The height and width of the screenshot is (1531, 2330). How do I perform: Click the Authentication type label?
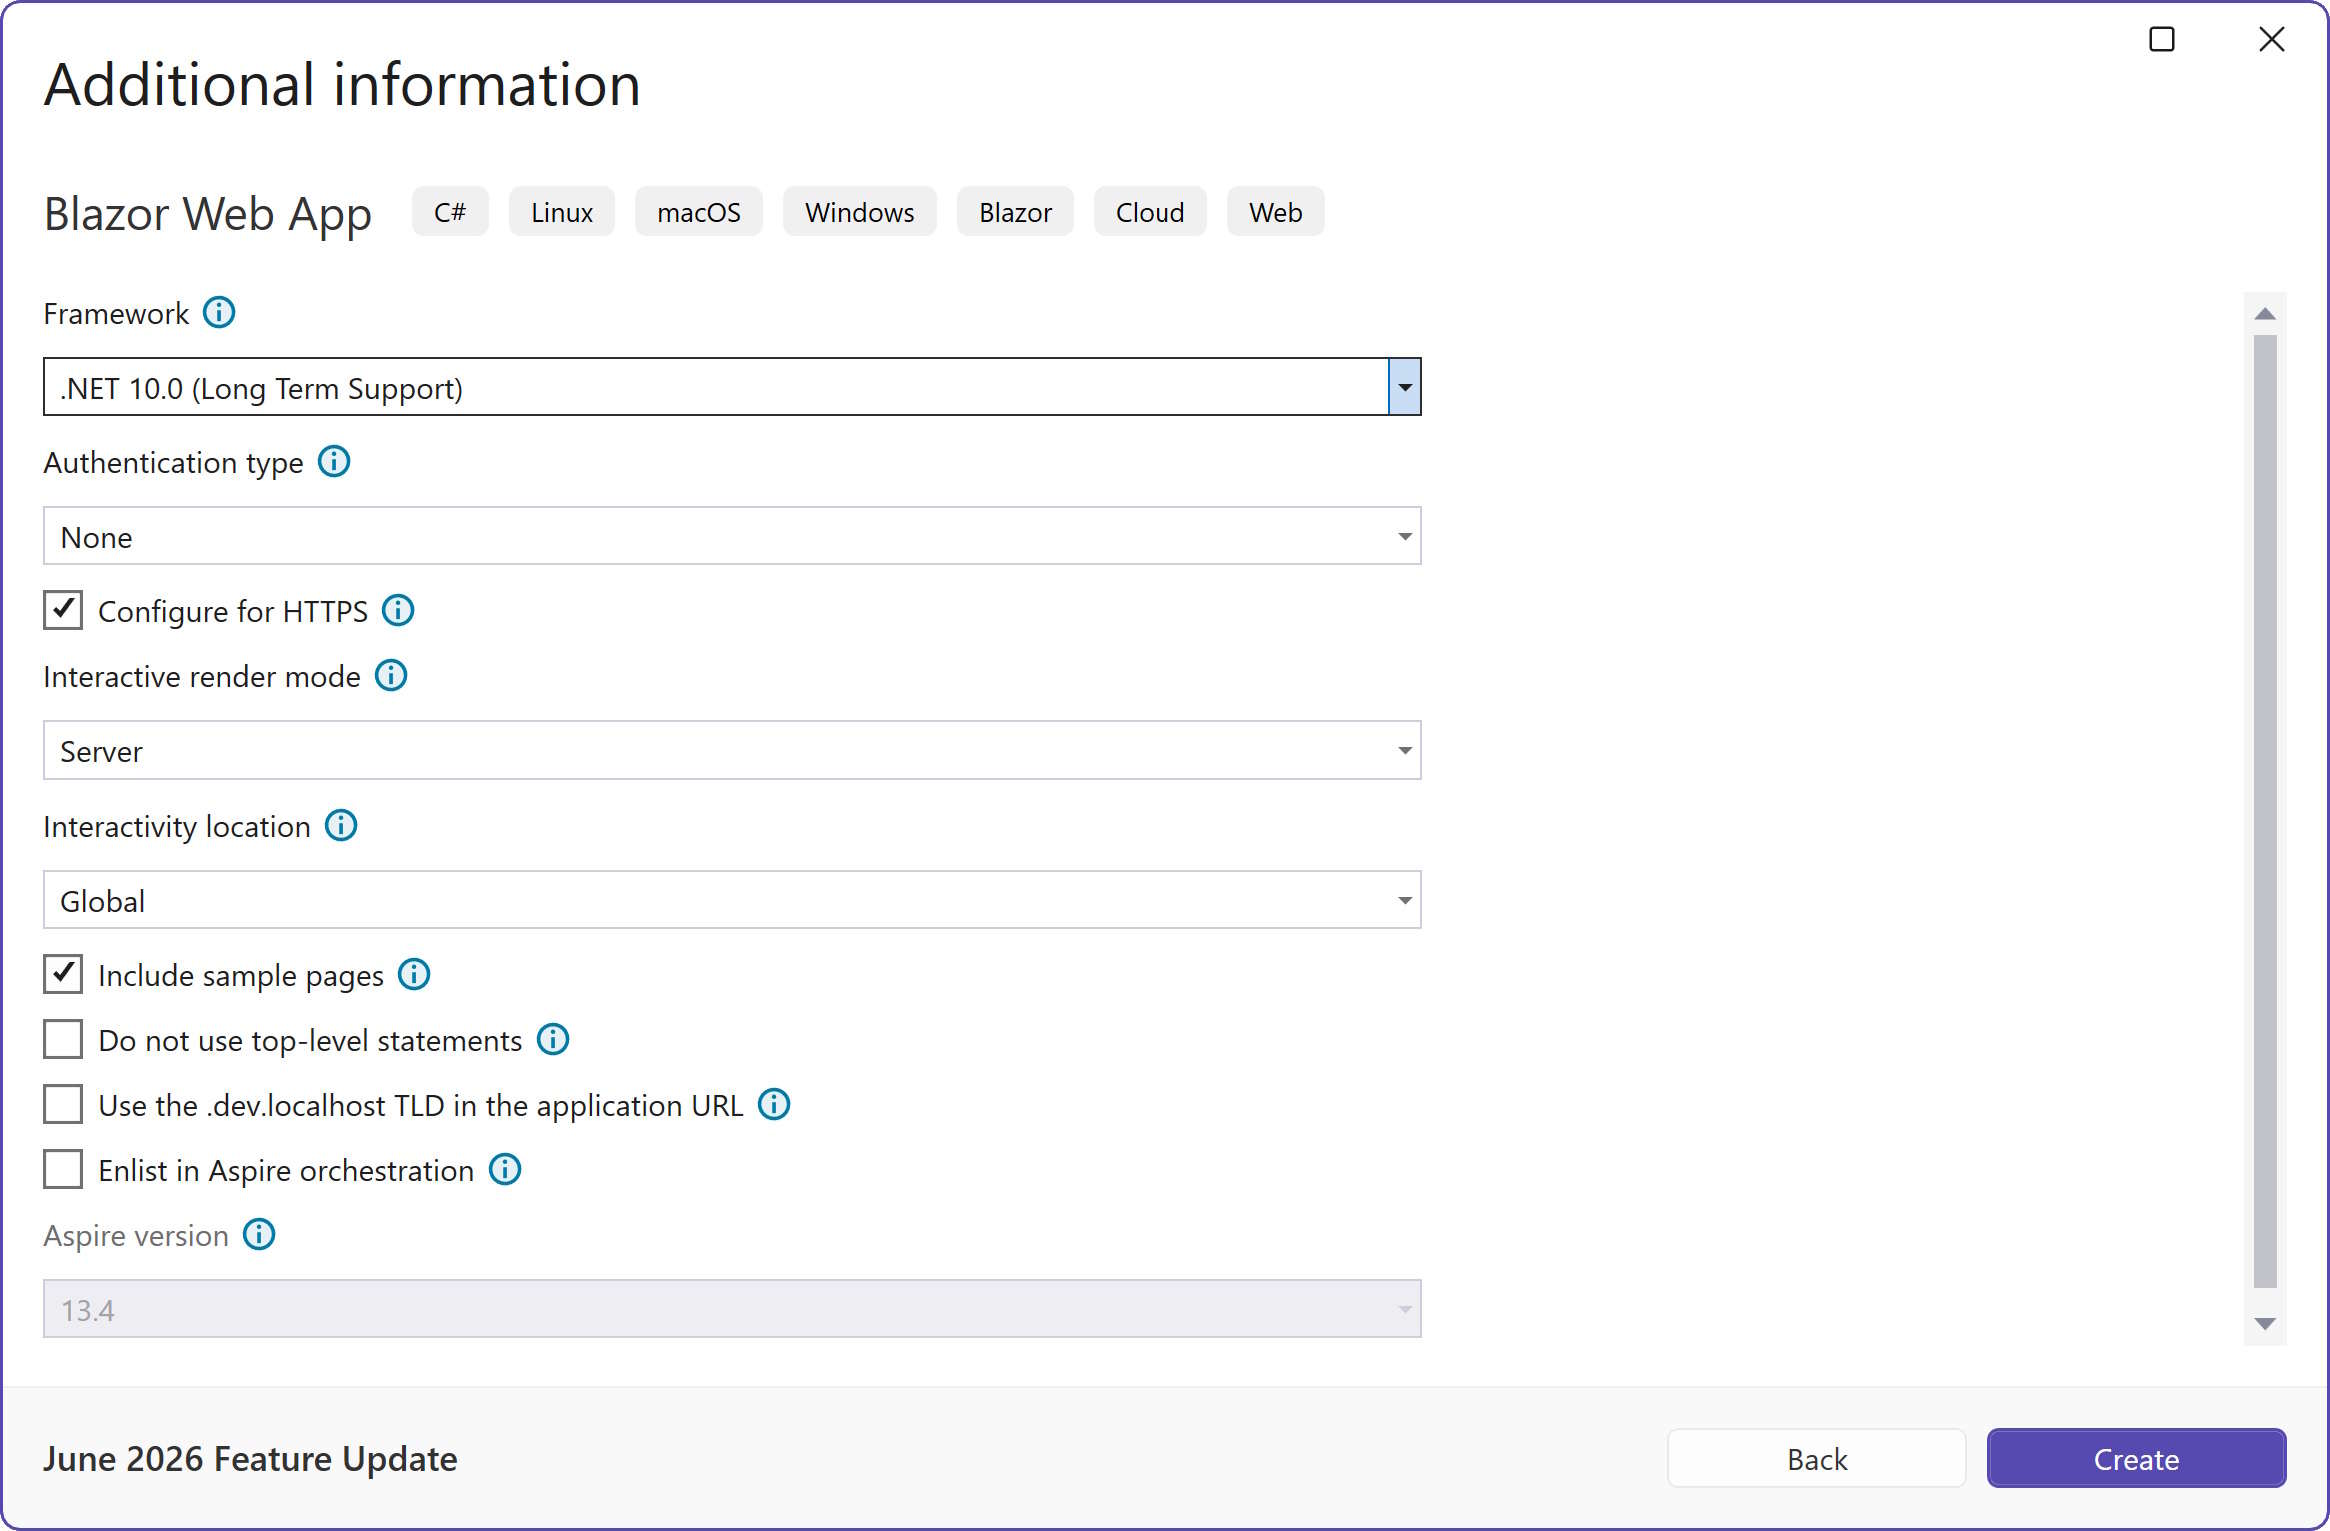[x=173, y=463]
